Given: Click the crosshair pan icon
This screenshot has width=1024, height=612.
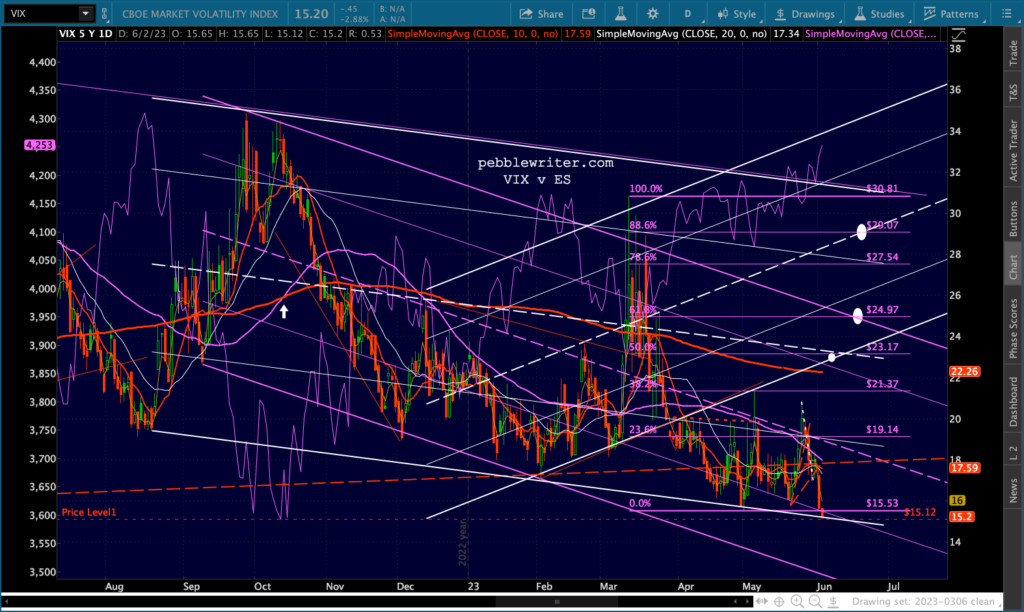Looking at the screenshot, I should 779,602.
